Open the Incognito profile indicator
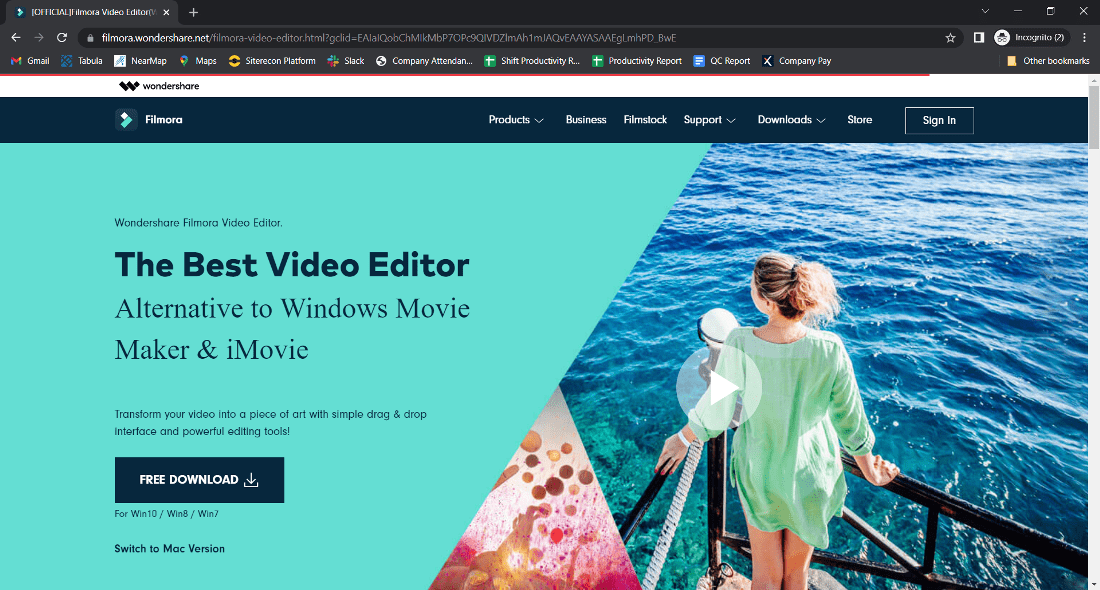Viewport: 1100px width, 590px height. click(1030, 38)
